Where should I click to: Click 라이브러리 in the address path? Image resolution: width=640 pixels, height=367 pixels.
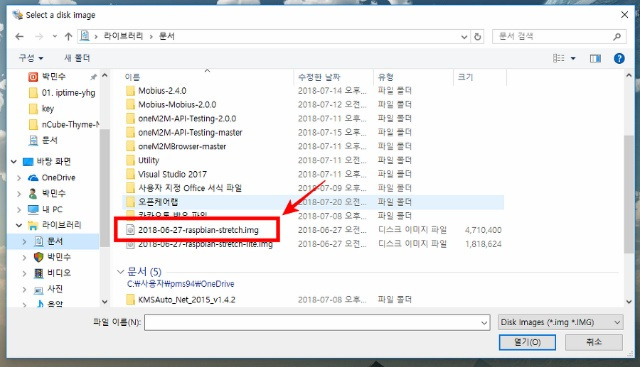[x=123, y=36]
